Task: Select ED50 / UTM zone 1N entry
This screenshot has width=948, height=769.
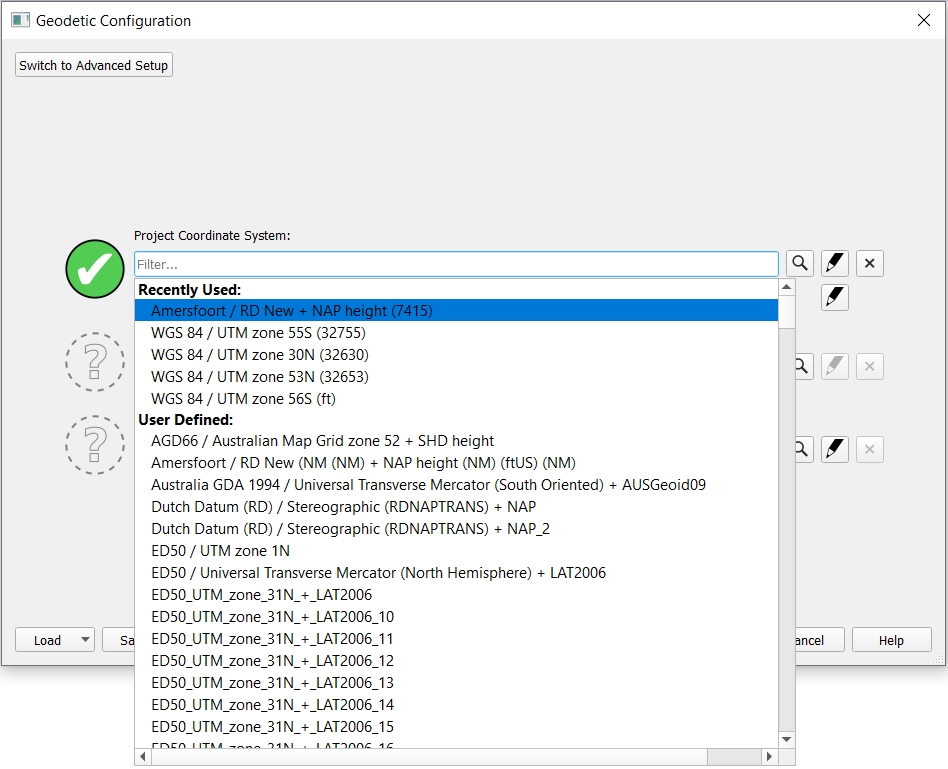Action: click(x=220, y=551)
